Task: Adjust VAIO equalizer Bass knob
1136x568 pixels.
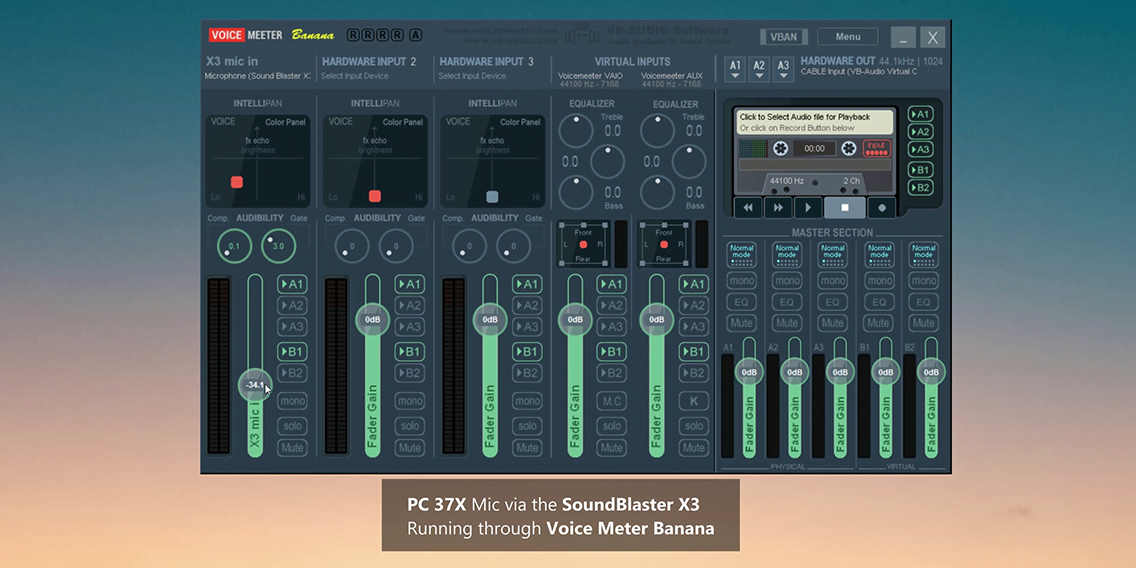Action: 576,193
